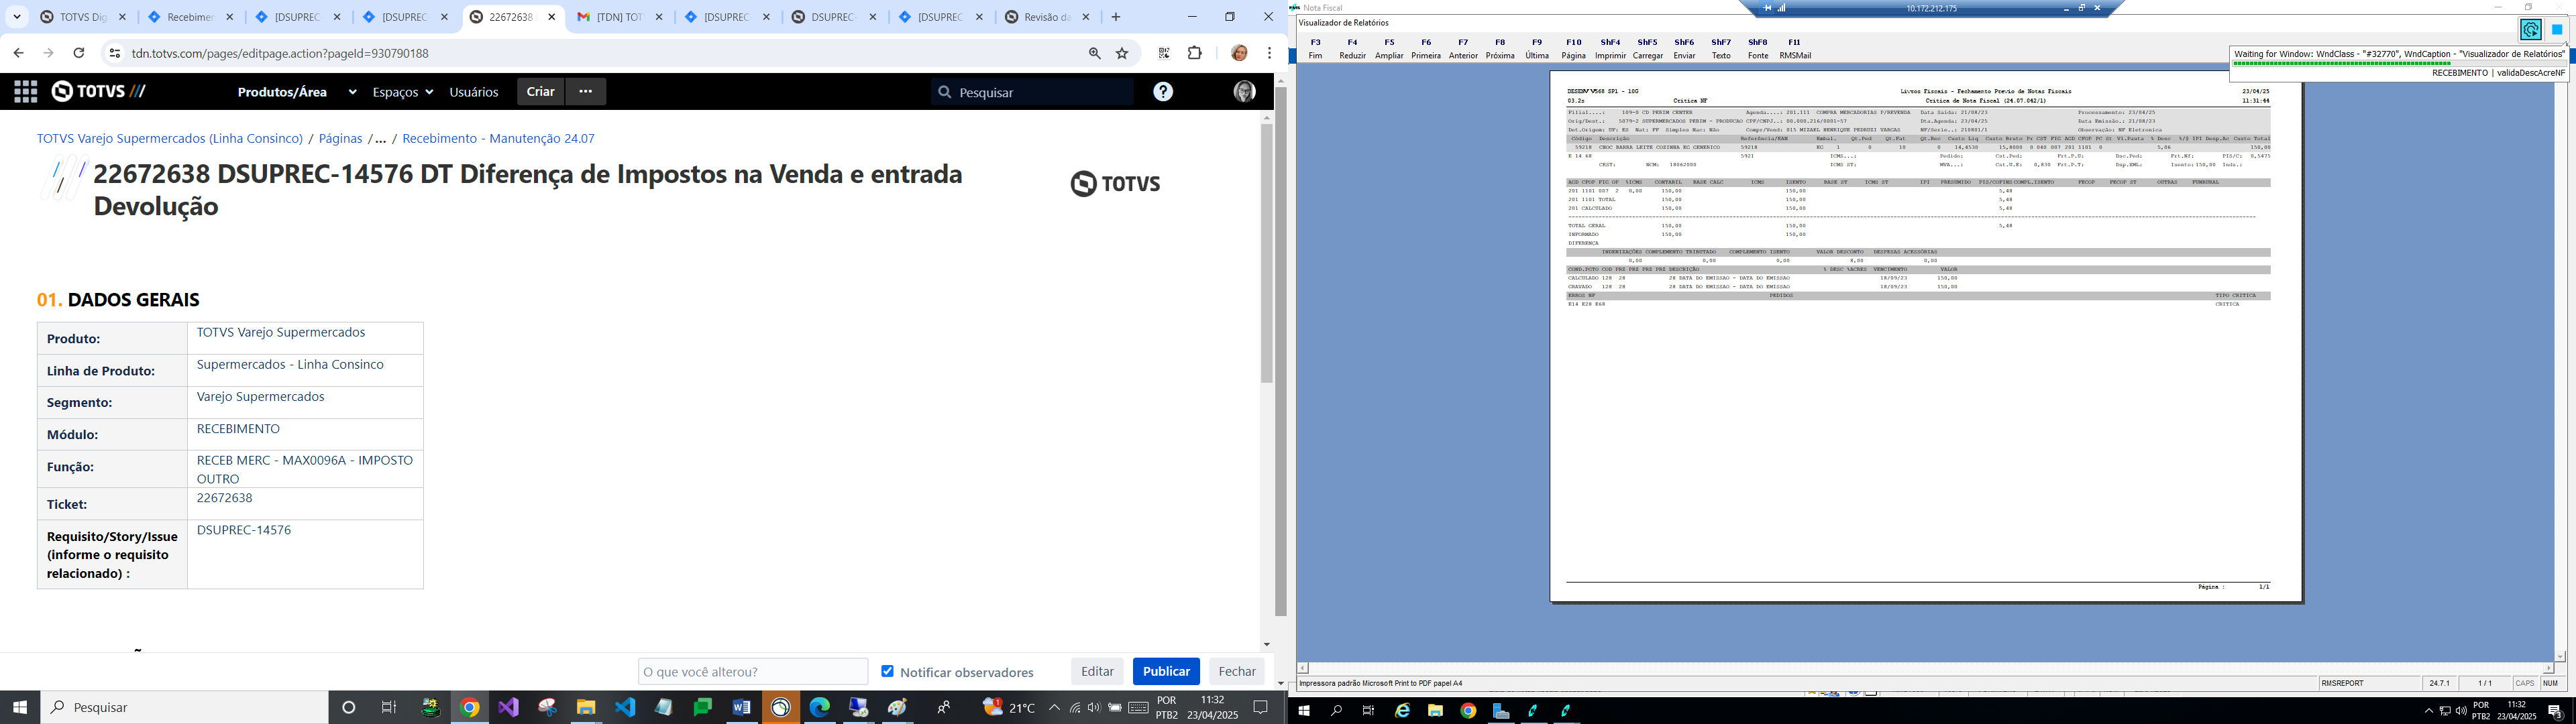Open Recebimento - Manutenção 24.07 breadcrumb link
Screen dimensions: 2576x724
498,139
